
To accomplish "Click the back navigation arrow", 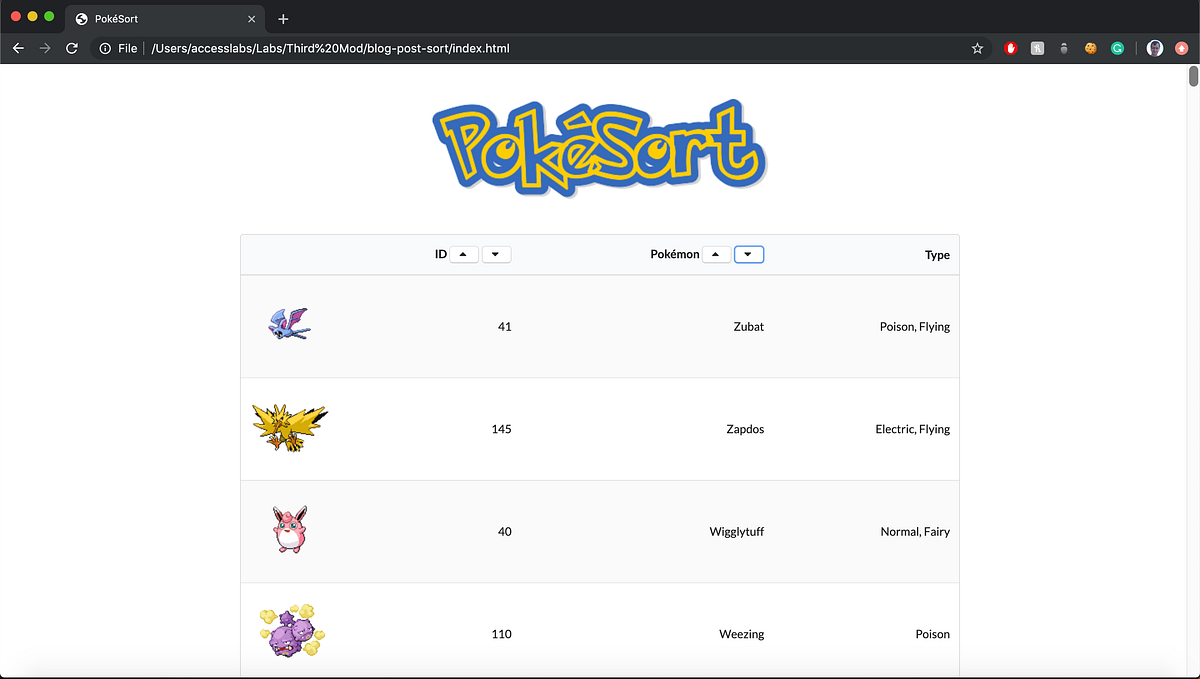I will [17, 47].
